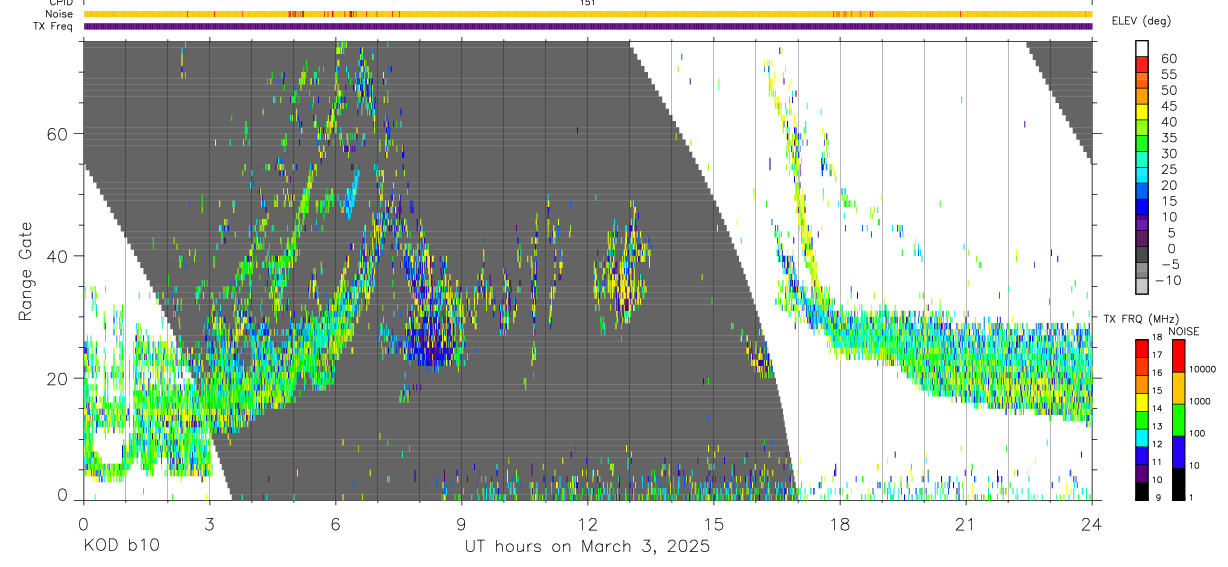Click the '1000' label on the NOISE scale
The width and height of the screenshot is (1228, 567).
click(1201, 402)
